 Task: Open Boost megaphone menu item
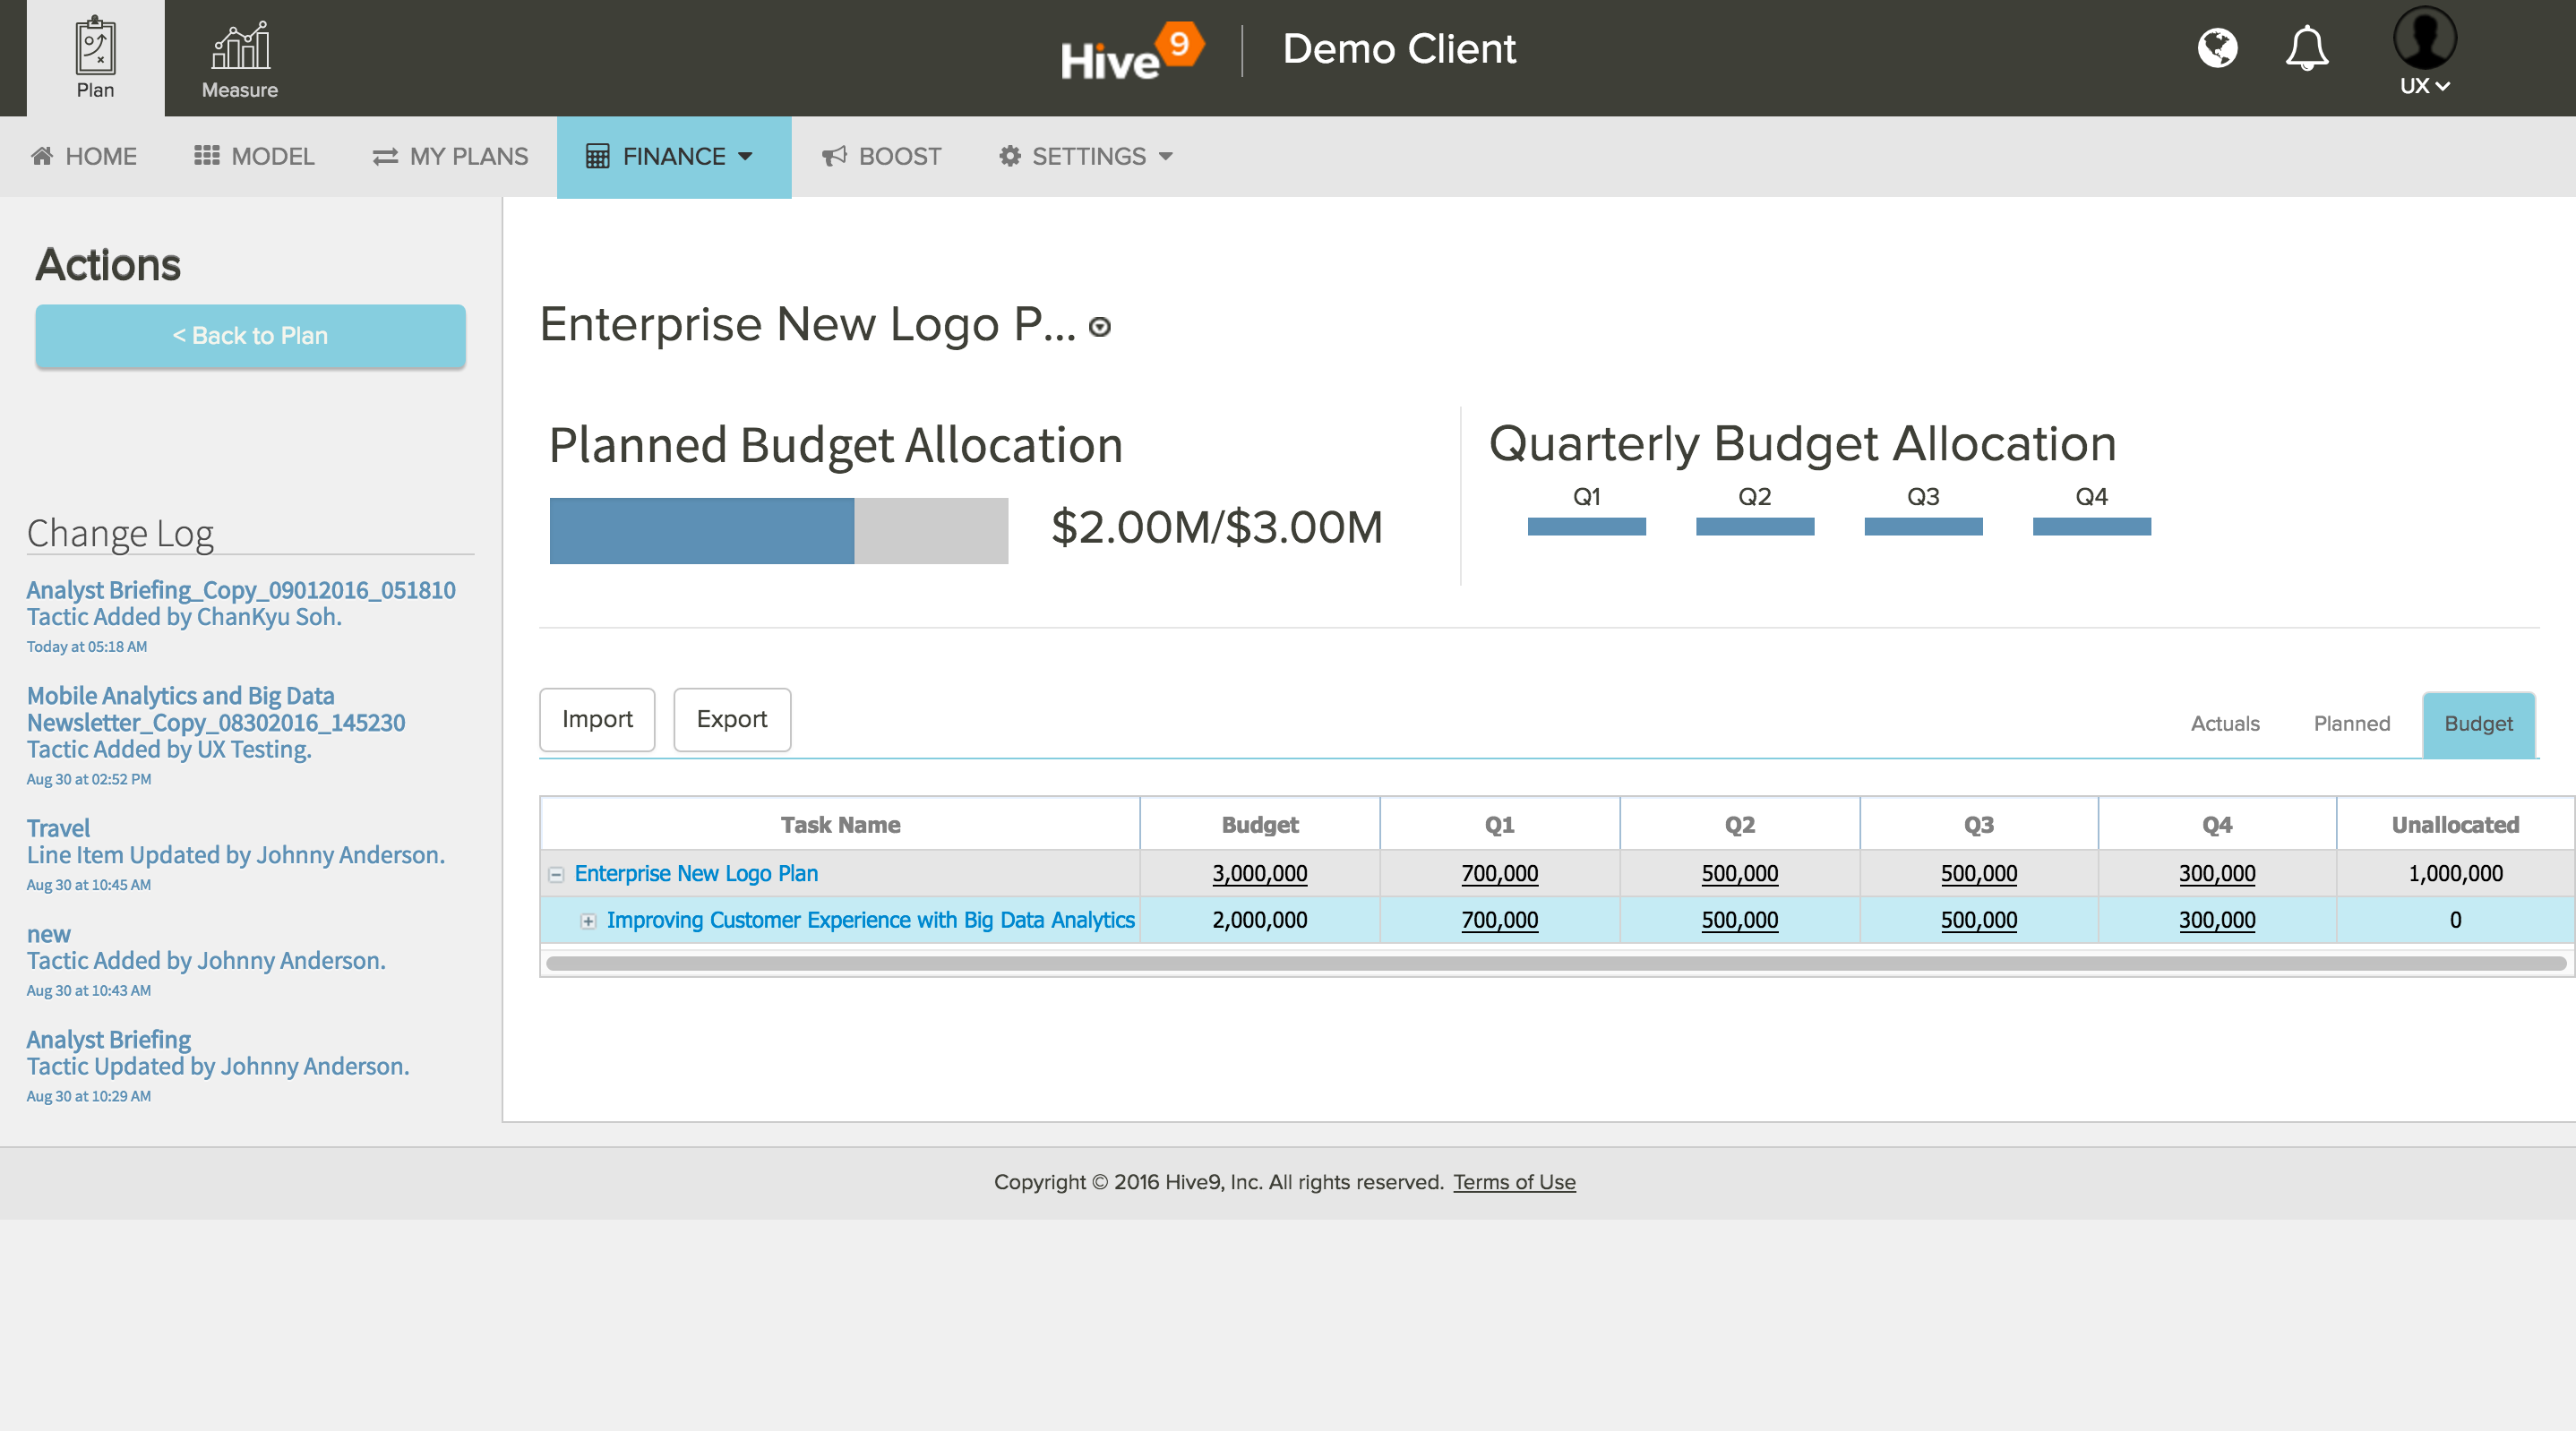pyautogui.click(x=881, y=156)
